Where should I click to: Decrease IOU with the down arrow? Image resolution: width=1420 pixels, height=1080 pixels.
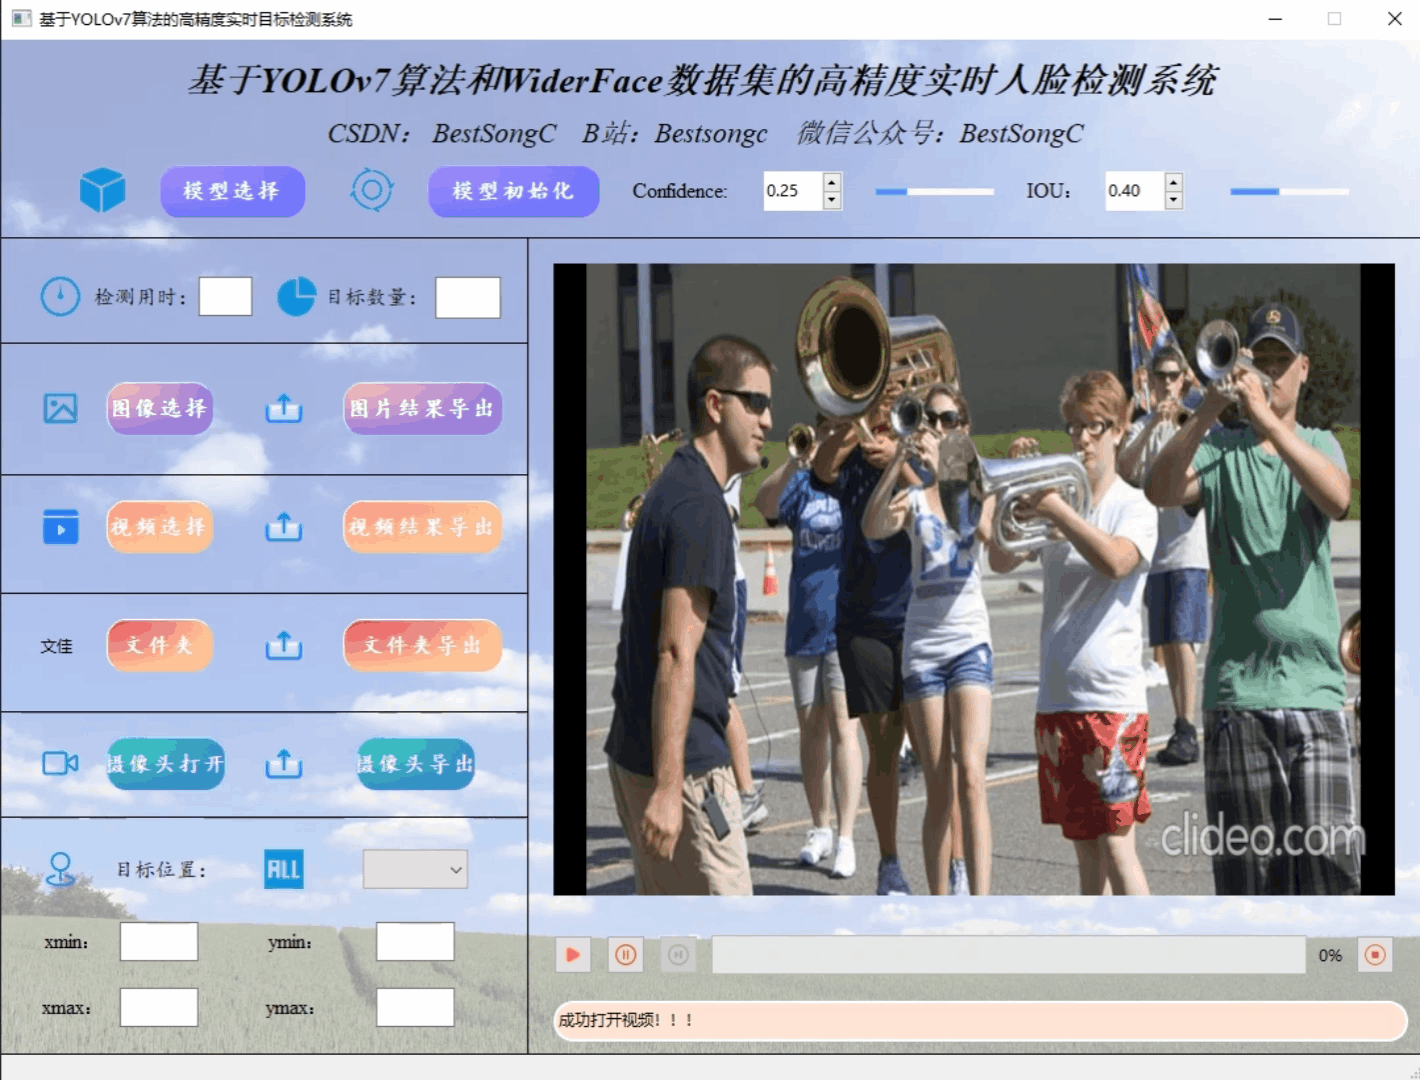click(x=1174, y=200)
